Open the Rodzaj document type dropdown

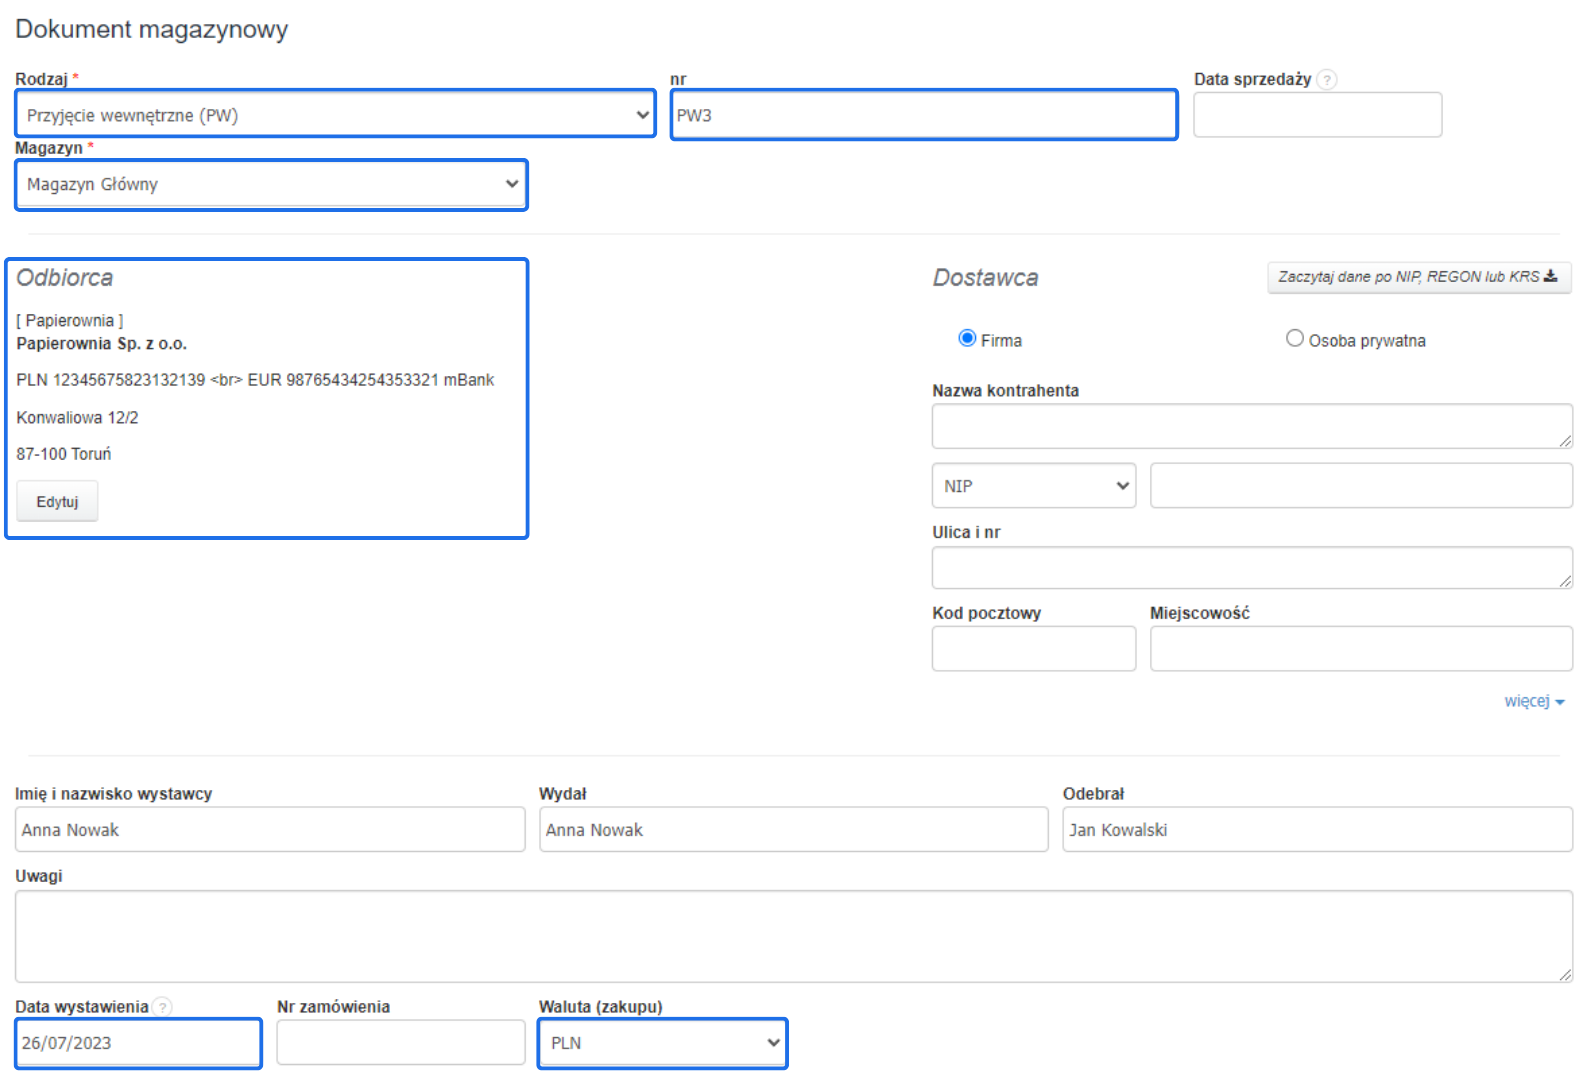pos(335,115)
